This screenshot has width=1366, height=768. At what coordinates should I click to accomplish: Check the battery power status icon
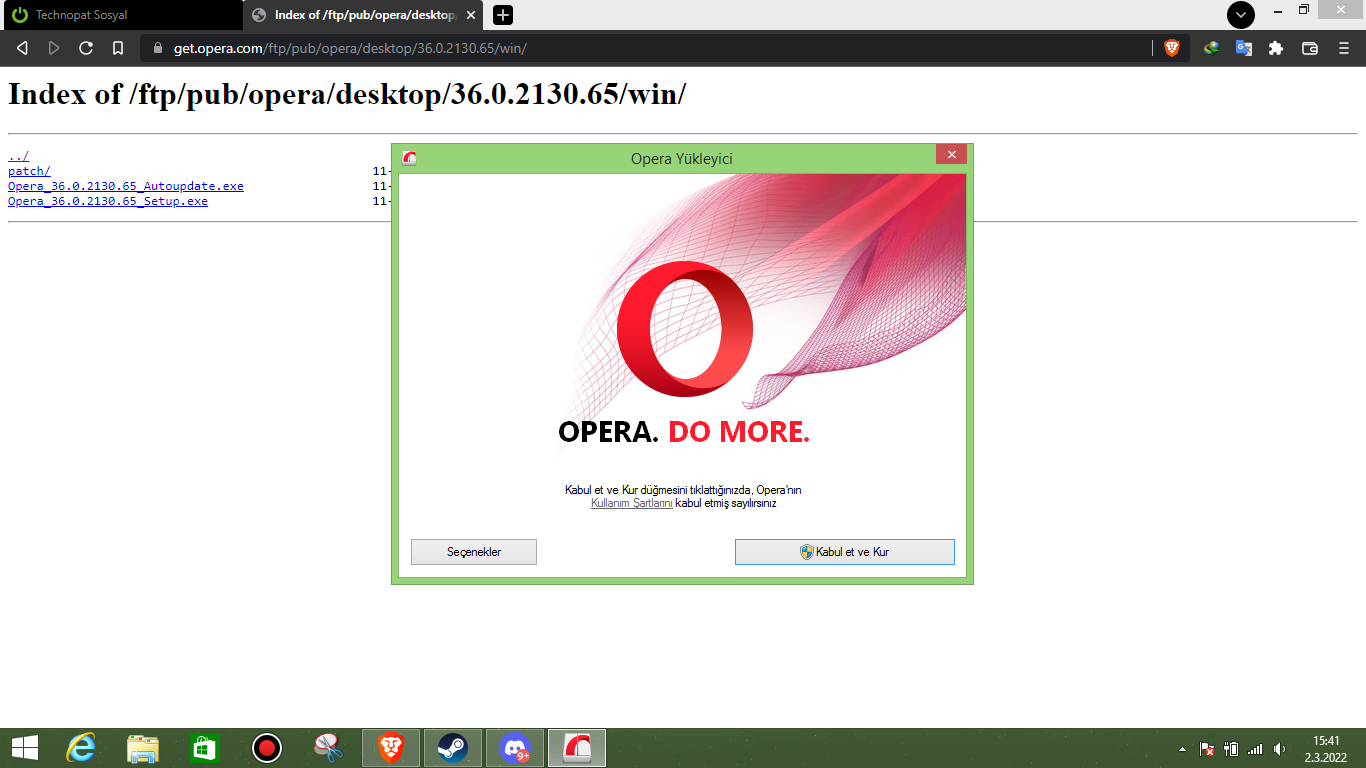(x=1232, y=749)
